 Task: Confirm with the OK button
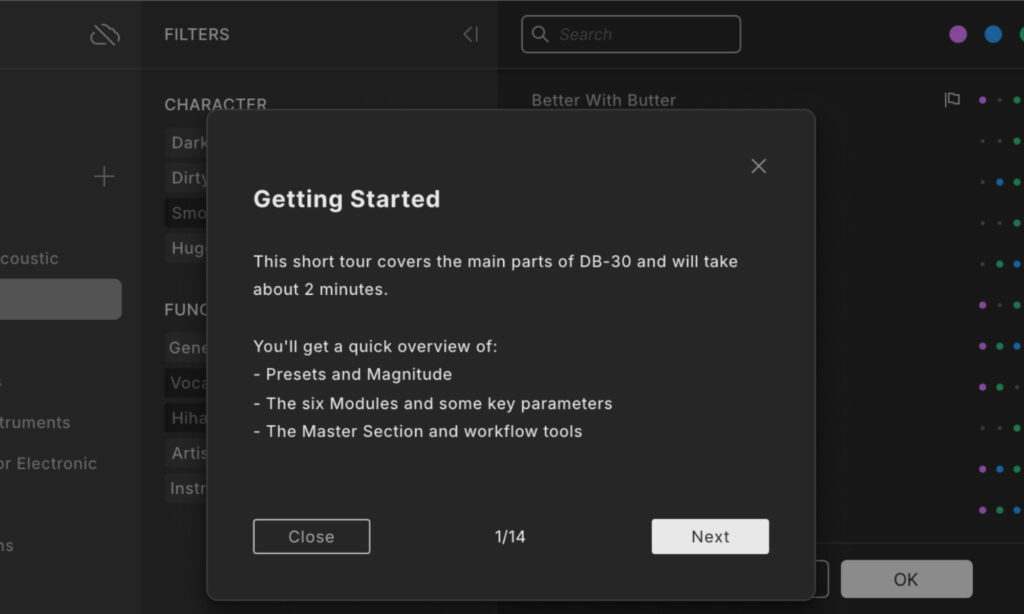tap(906, 579)
